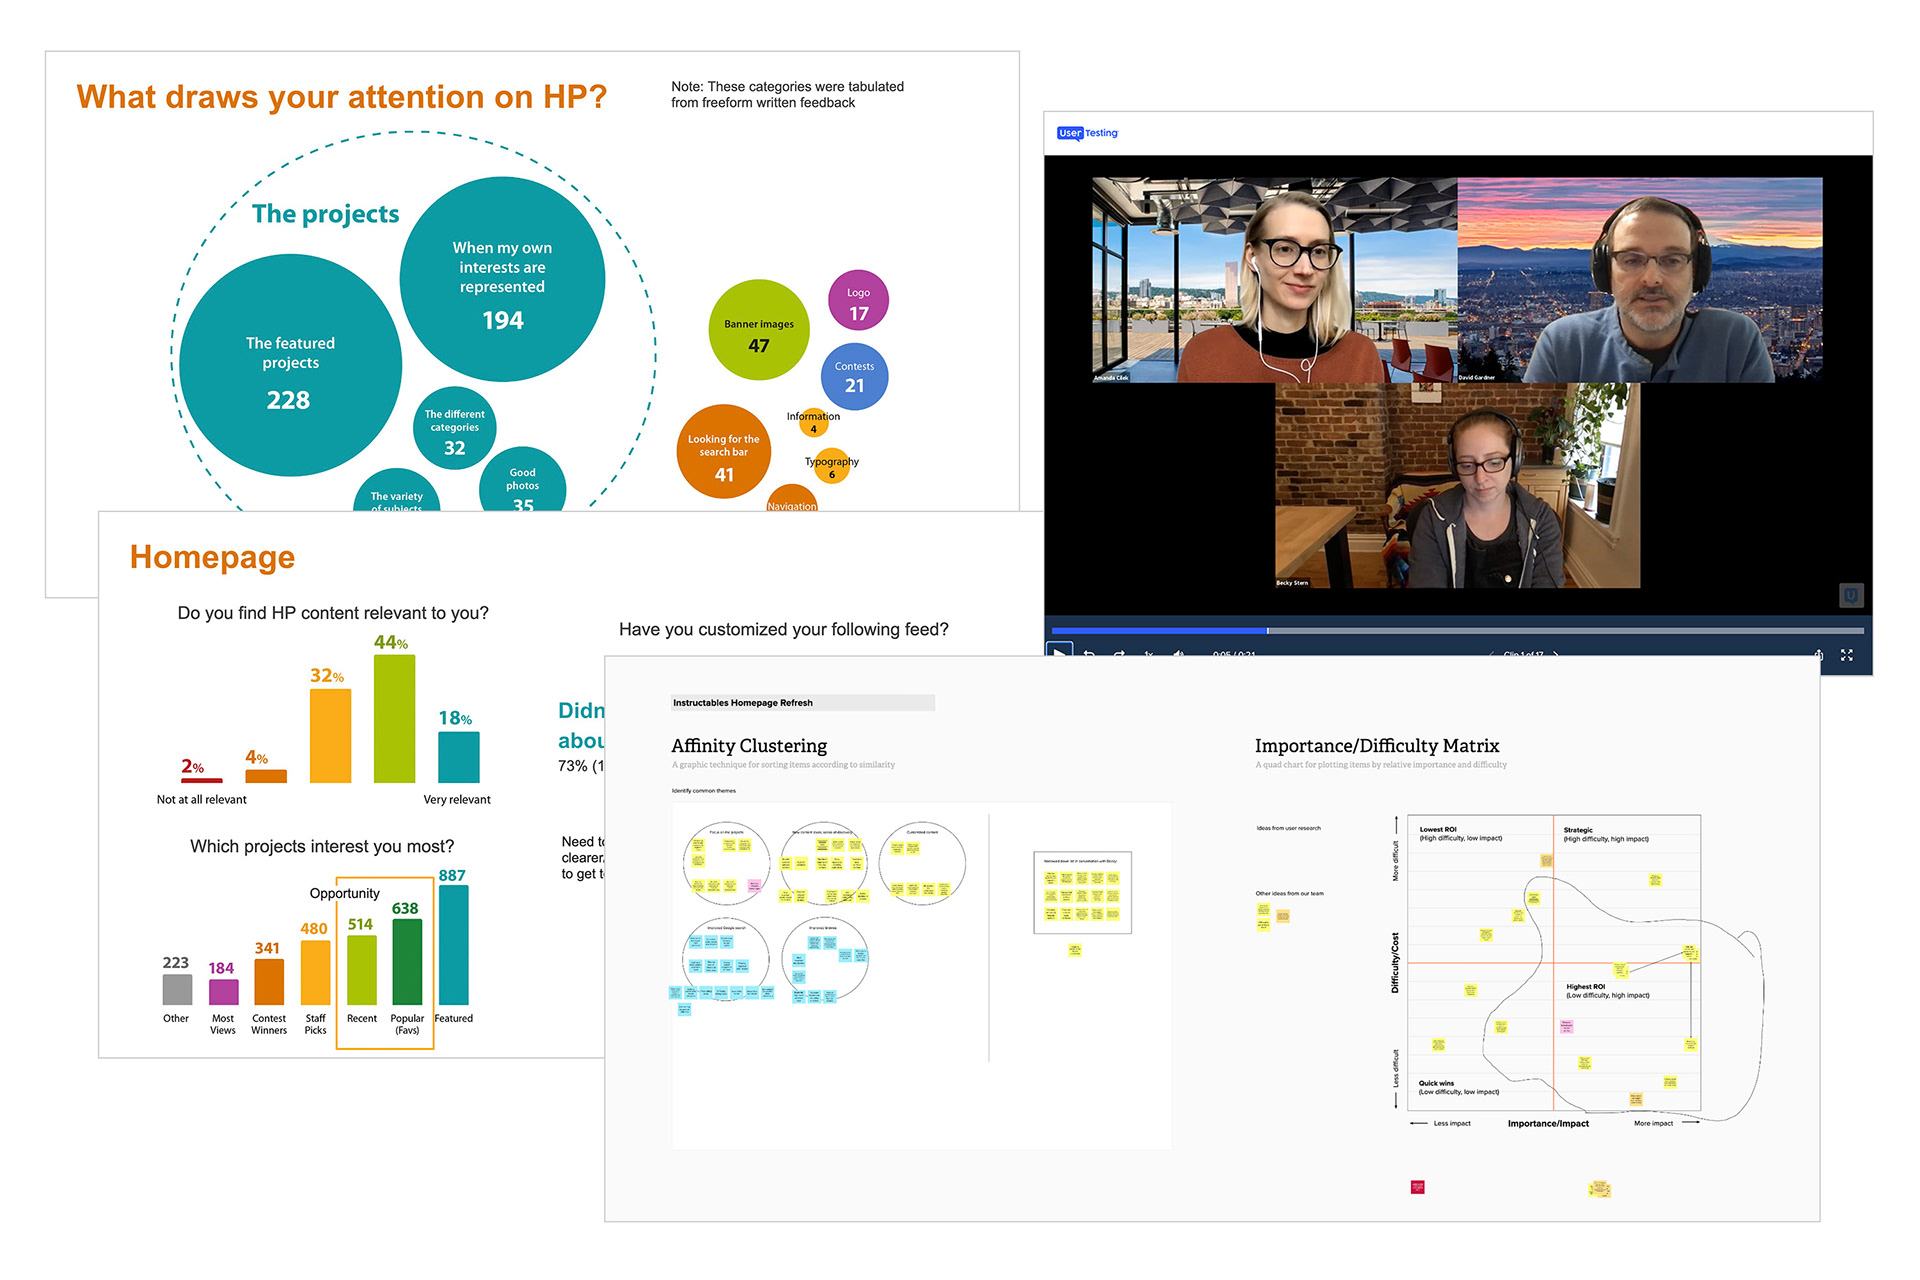The height and width of the screenshot is (1280, 1920).
Task: Click the 'When my own interests are represented 194' bubble
Action: (502, 279)
